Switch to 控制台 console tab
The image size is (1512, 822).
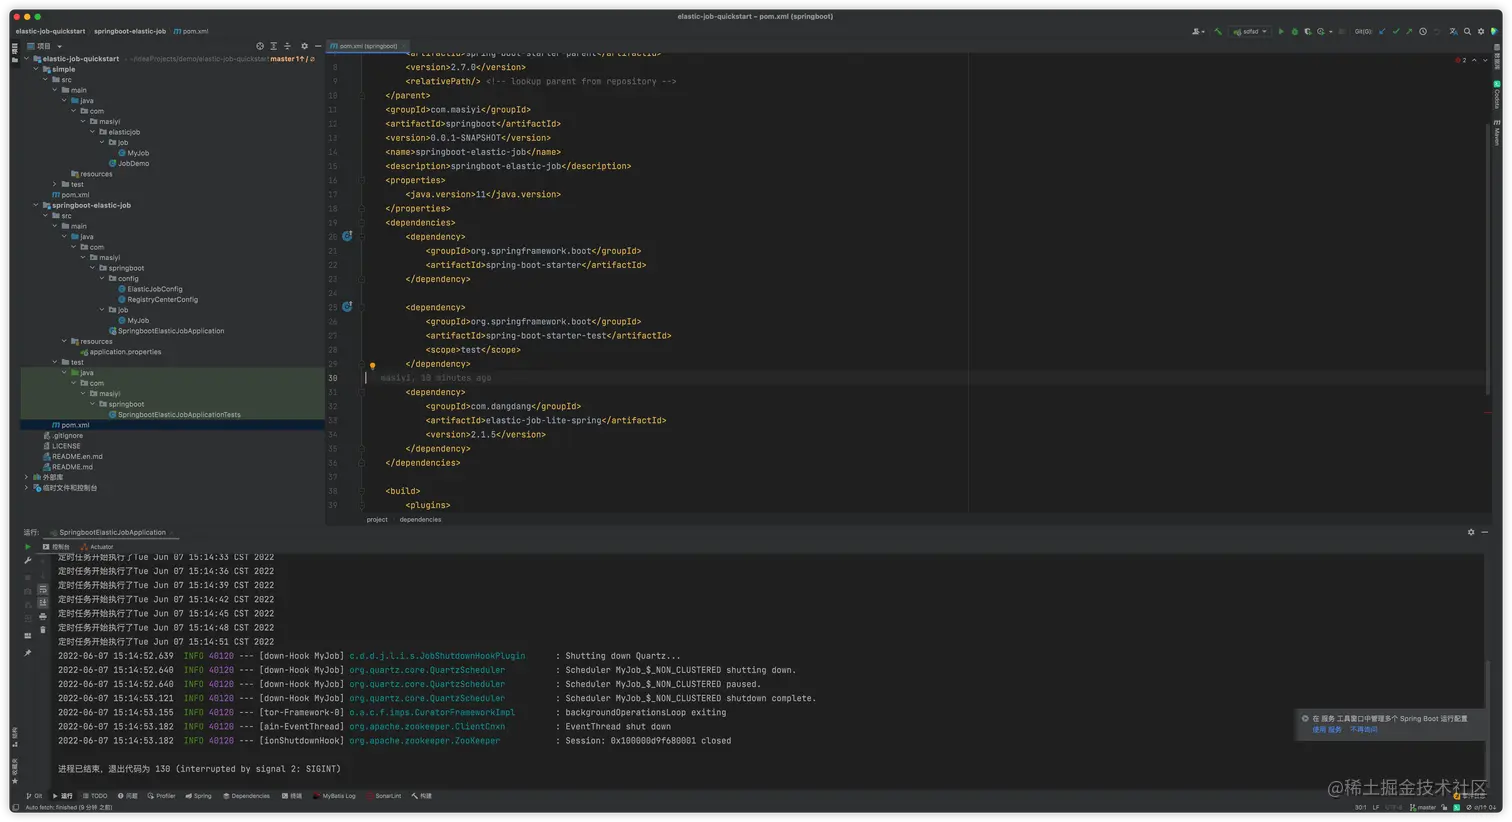56,547
